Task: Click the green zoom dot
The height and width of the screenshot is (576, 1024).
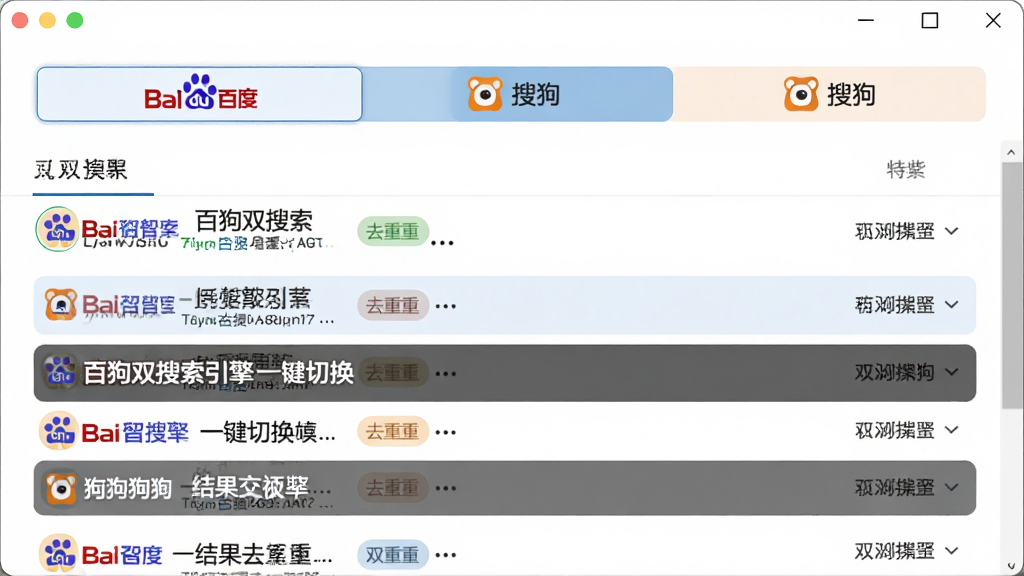Action: tap(75, 20)
